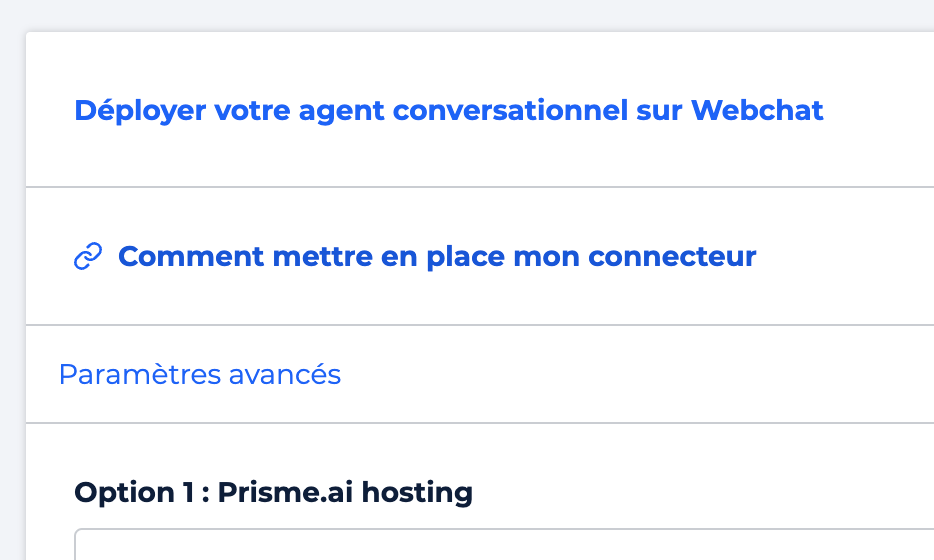Click the word "hosting" in the Option 1 heading
934x560 pixels.
417,493
